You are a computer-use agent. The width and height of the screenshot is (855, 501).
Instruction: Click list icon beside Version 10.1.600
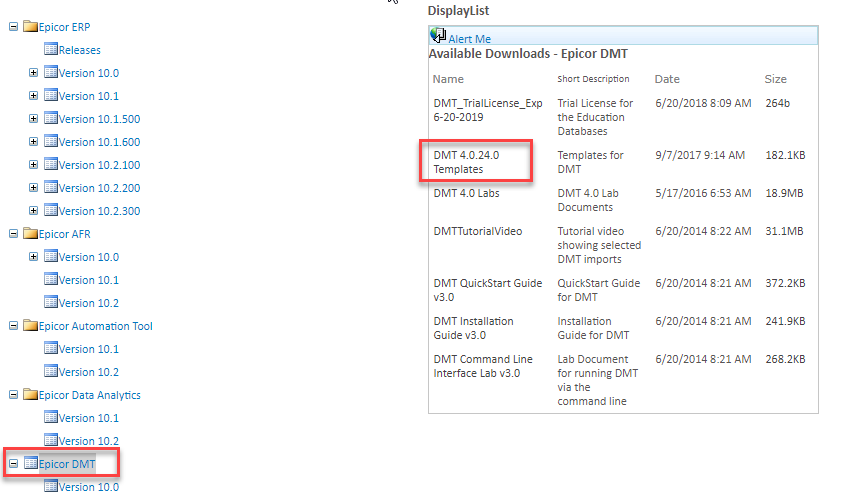click(51, 141)
